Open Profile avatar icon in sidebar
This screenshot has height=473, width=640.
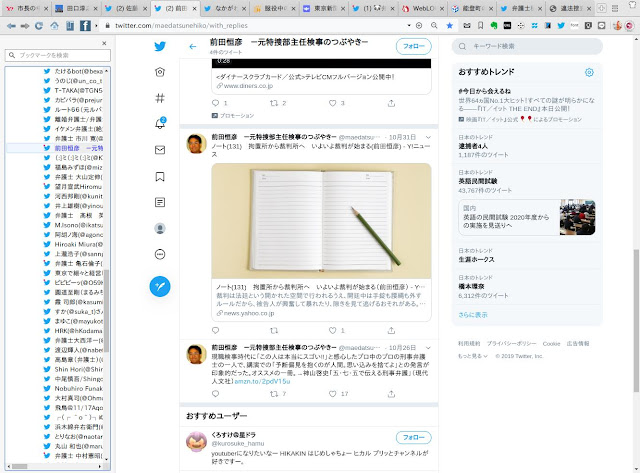click(160, 229)
